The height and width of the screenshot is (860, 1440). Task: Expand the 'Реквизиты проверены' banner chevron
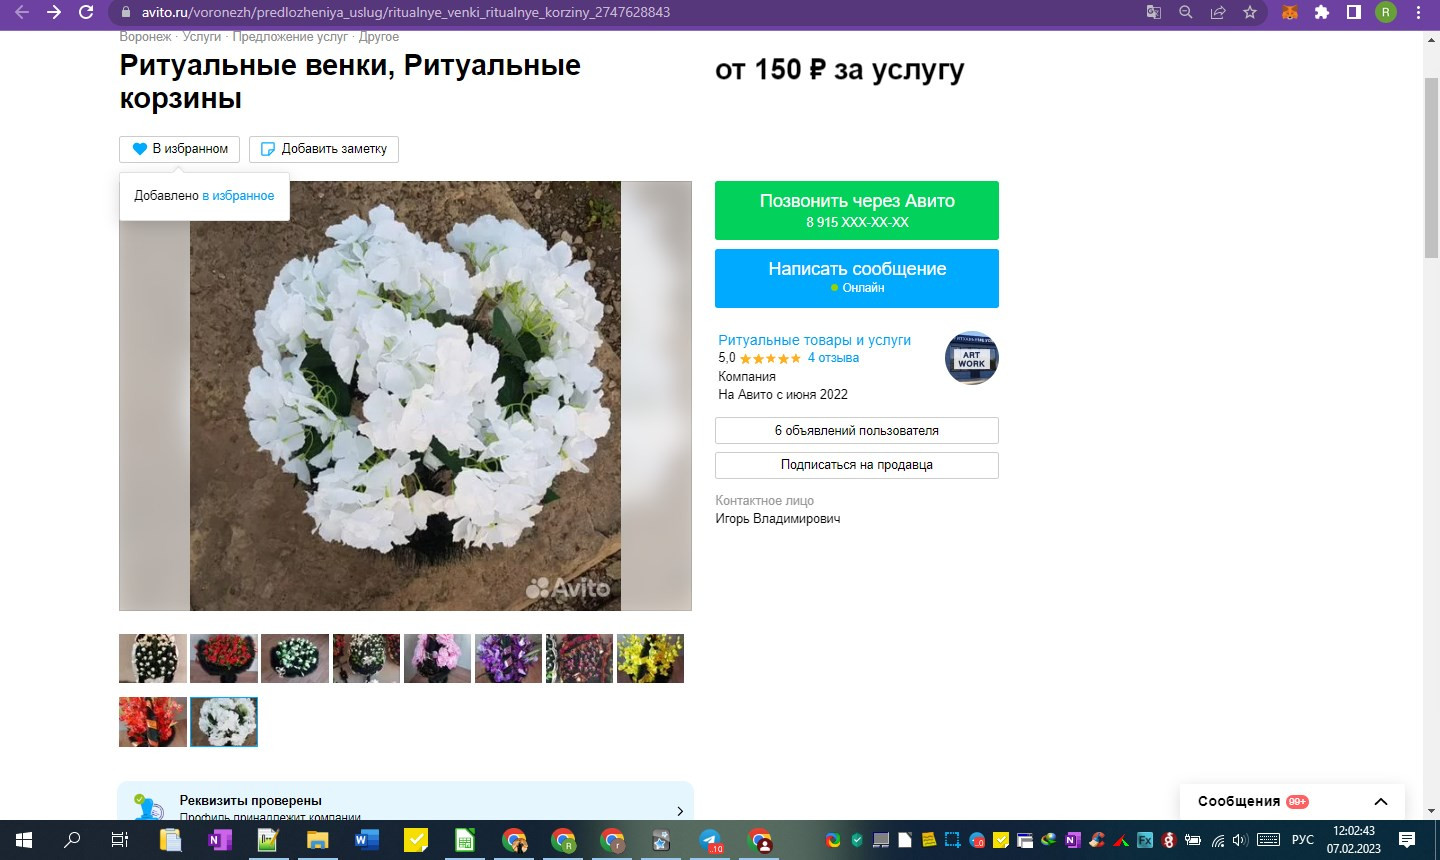pos(680,811)
